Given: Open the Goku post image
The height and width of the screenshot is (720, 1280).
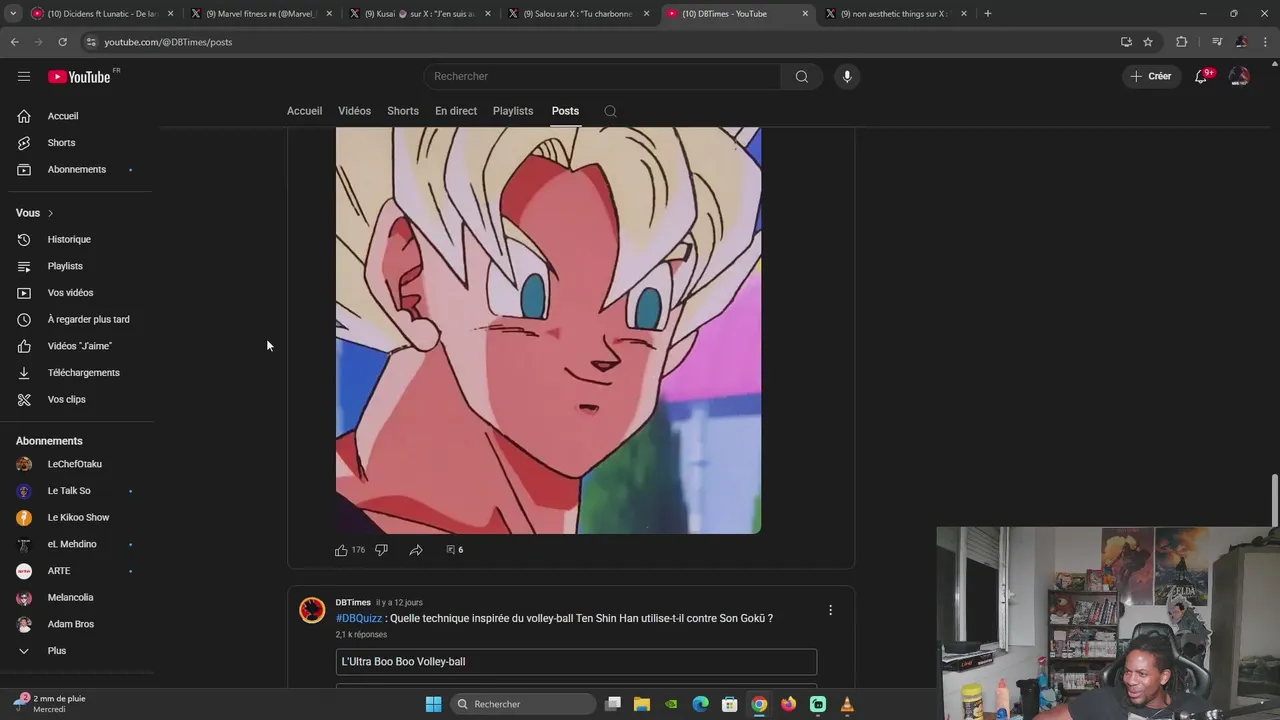Looking at the screenshot, I should coord(548,330).
